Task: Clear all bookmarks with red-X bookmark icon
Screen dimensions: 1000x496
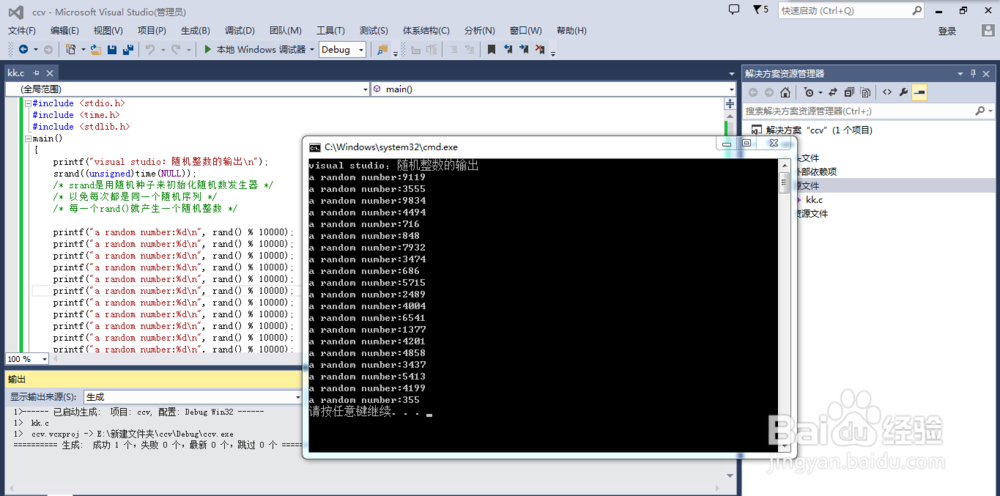Action: coord(540,49)
